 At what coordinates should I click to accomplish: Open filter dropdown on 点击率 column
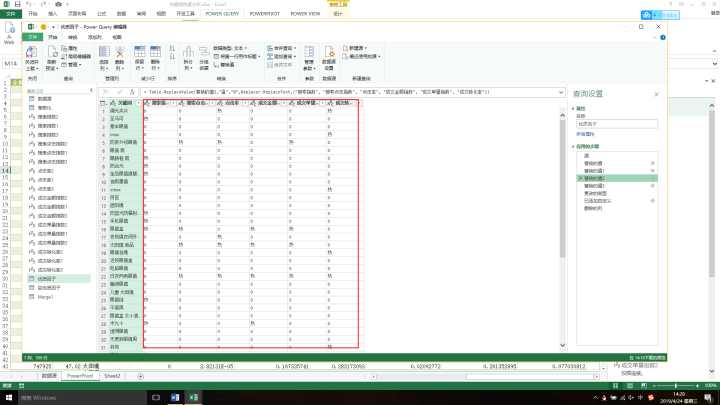coord(246,103)
